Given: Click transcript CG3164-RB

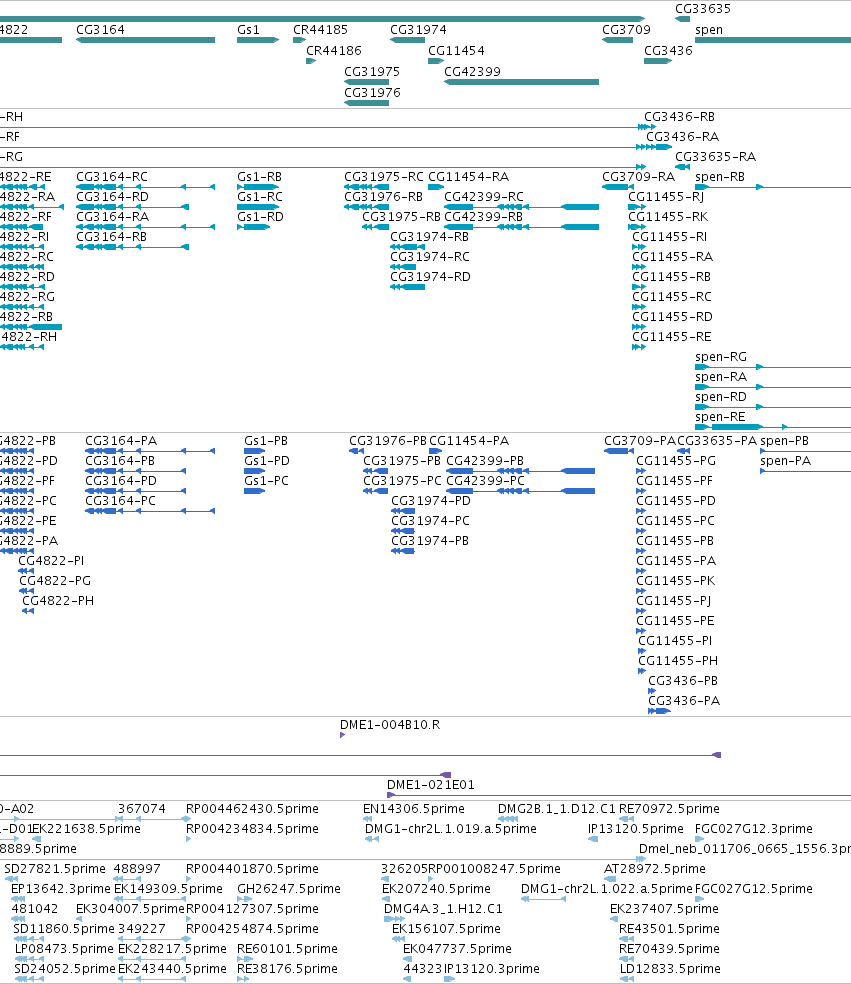Looking at the screenshot, I should coord(112,237).
